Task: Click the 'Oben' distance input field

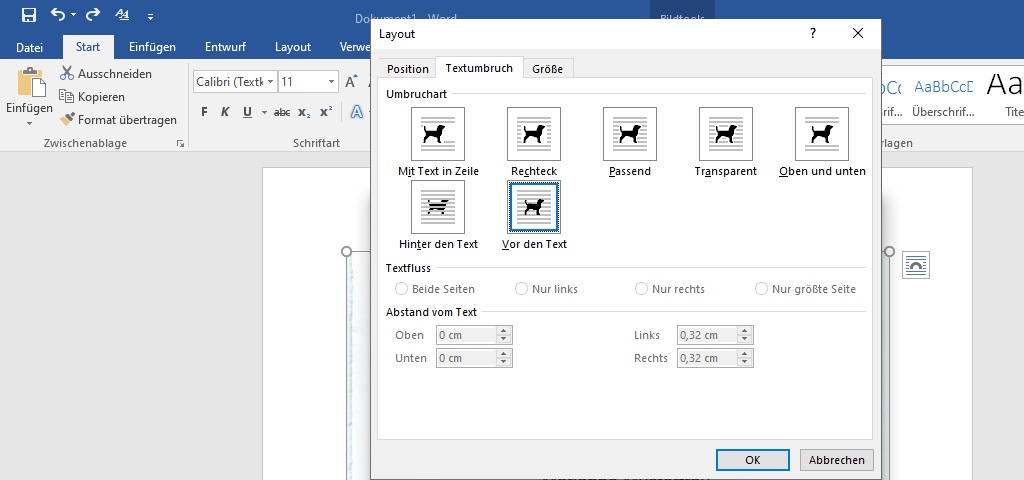Action: coord(466,335)
